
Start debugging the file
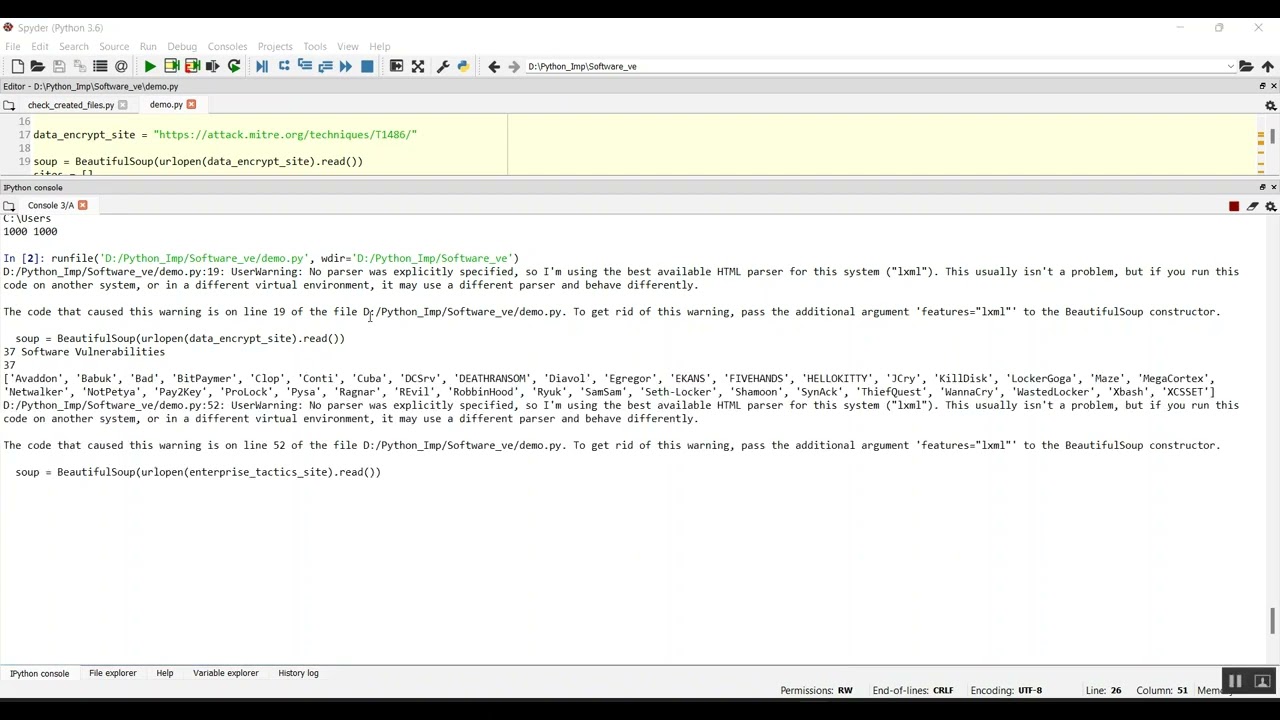[262, 66]
